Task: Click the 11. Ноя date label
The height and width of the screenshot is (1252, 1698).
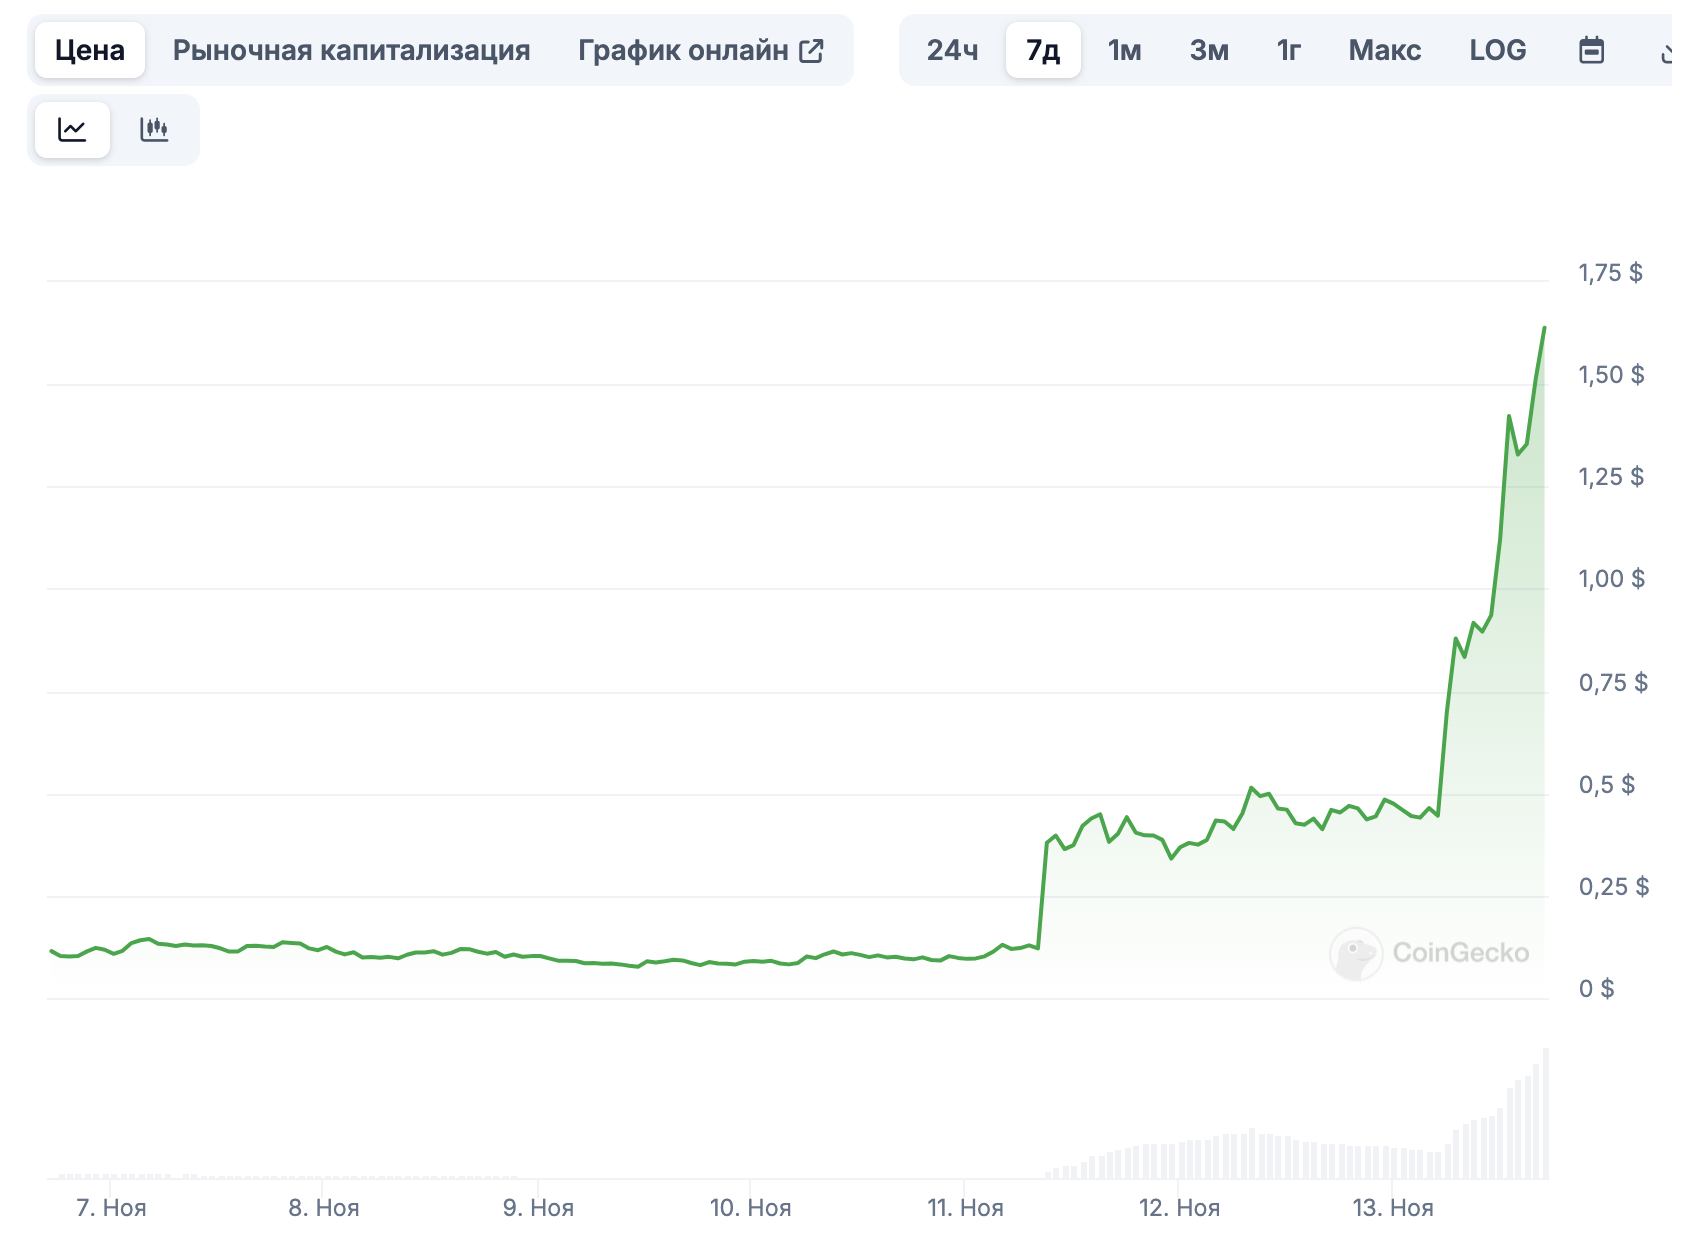Action: pyautogui.click(x=965, y=1208)
